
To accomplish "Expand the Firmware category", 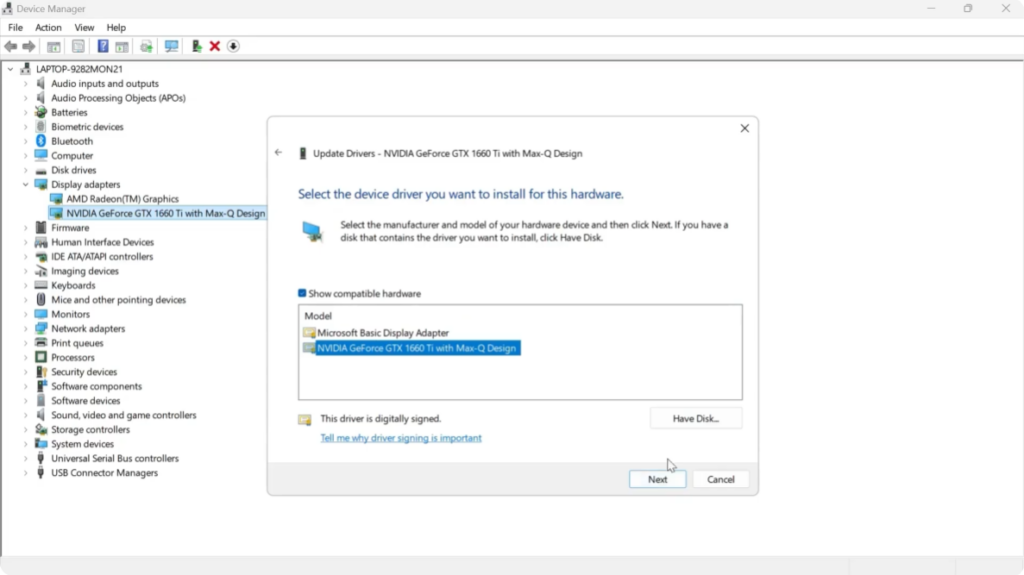I will click(x=25, y=227).
